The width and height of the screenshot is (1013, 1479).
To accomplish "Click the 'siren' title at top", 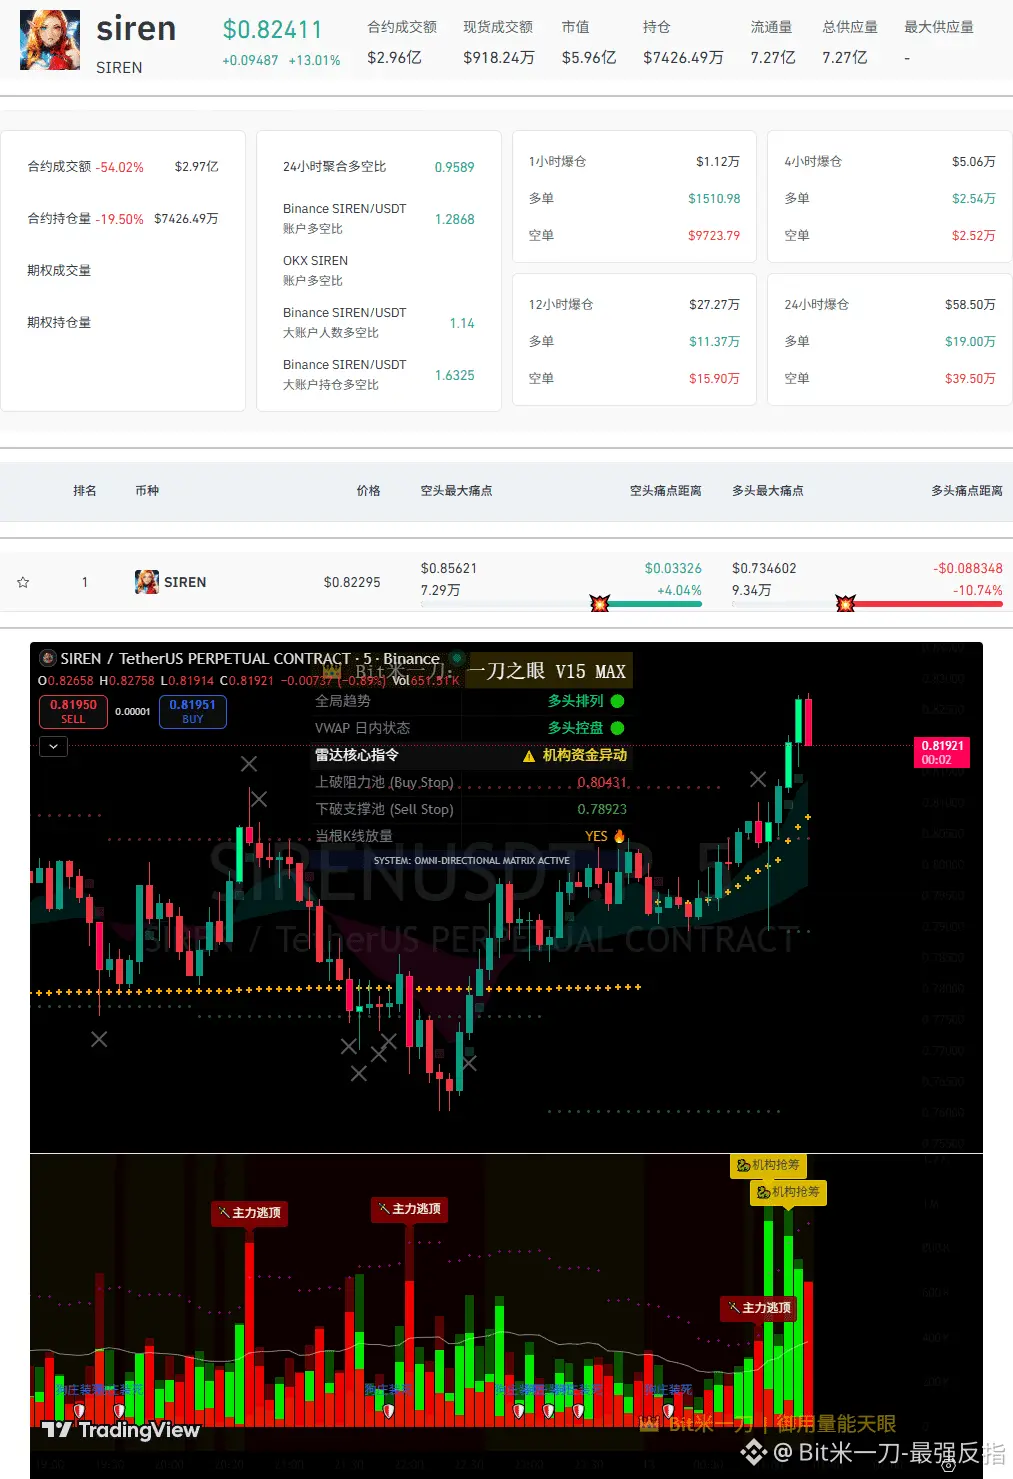I will click(136, 29).
